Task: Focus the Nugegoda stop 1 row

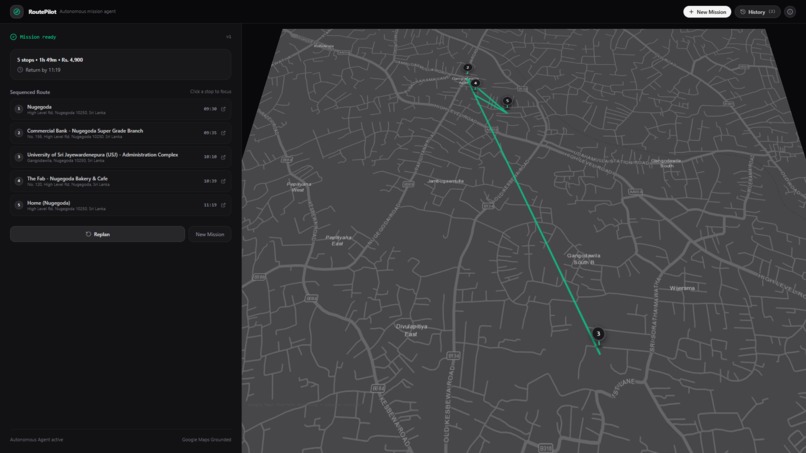Action: pos(120,109)
